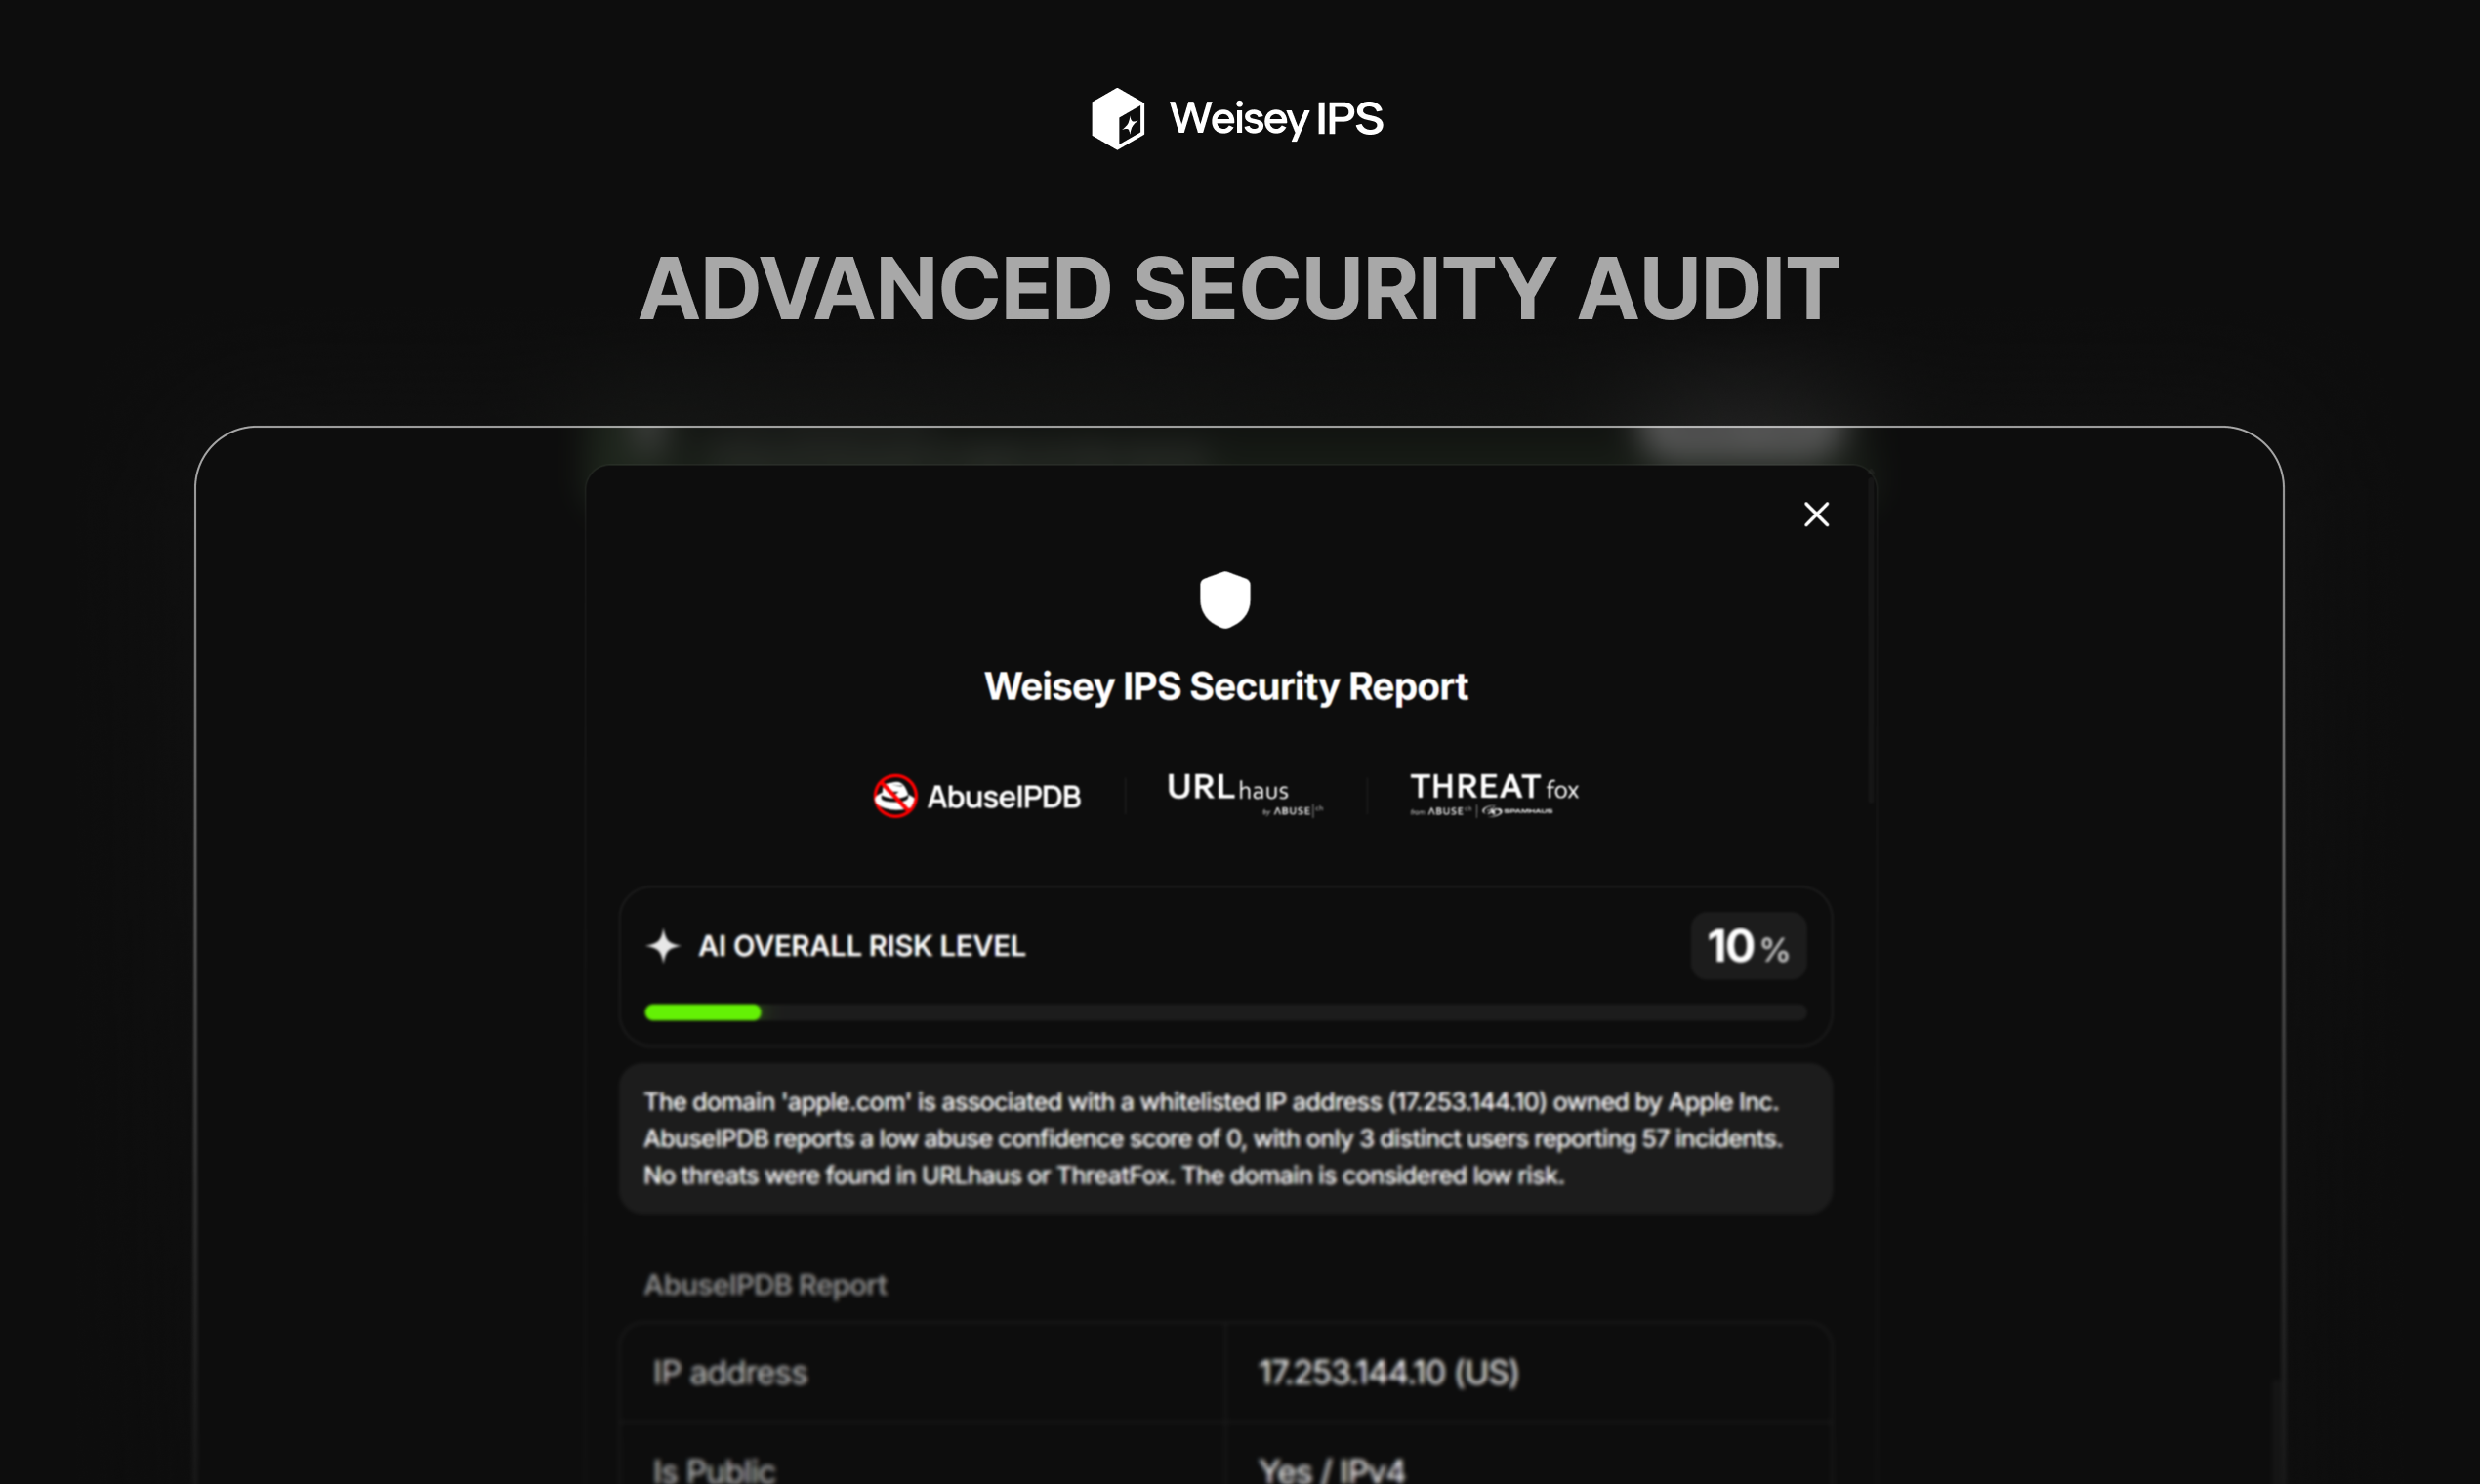Click the abuse.ch badge under URLhaus

1292,810
